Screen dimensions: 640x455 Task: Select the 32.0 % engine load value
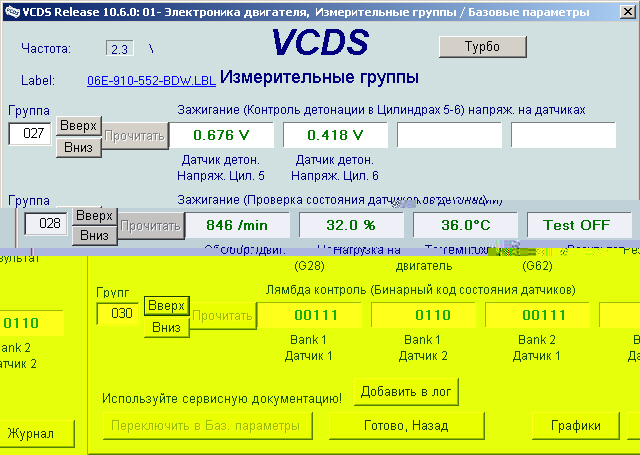(351, 225)
